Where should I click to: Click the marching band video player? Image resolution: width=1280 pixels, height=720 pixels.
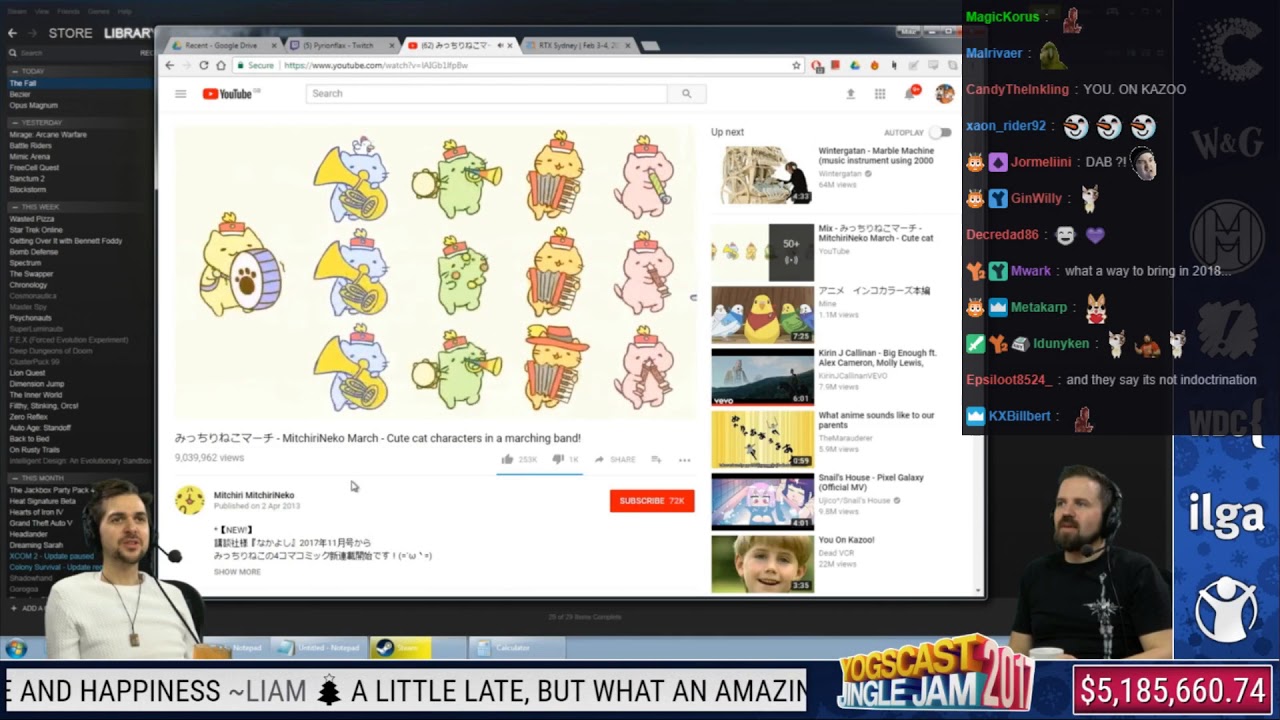coord(435,272)
